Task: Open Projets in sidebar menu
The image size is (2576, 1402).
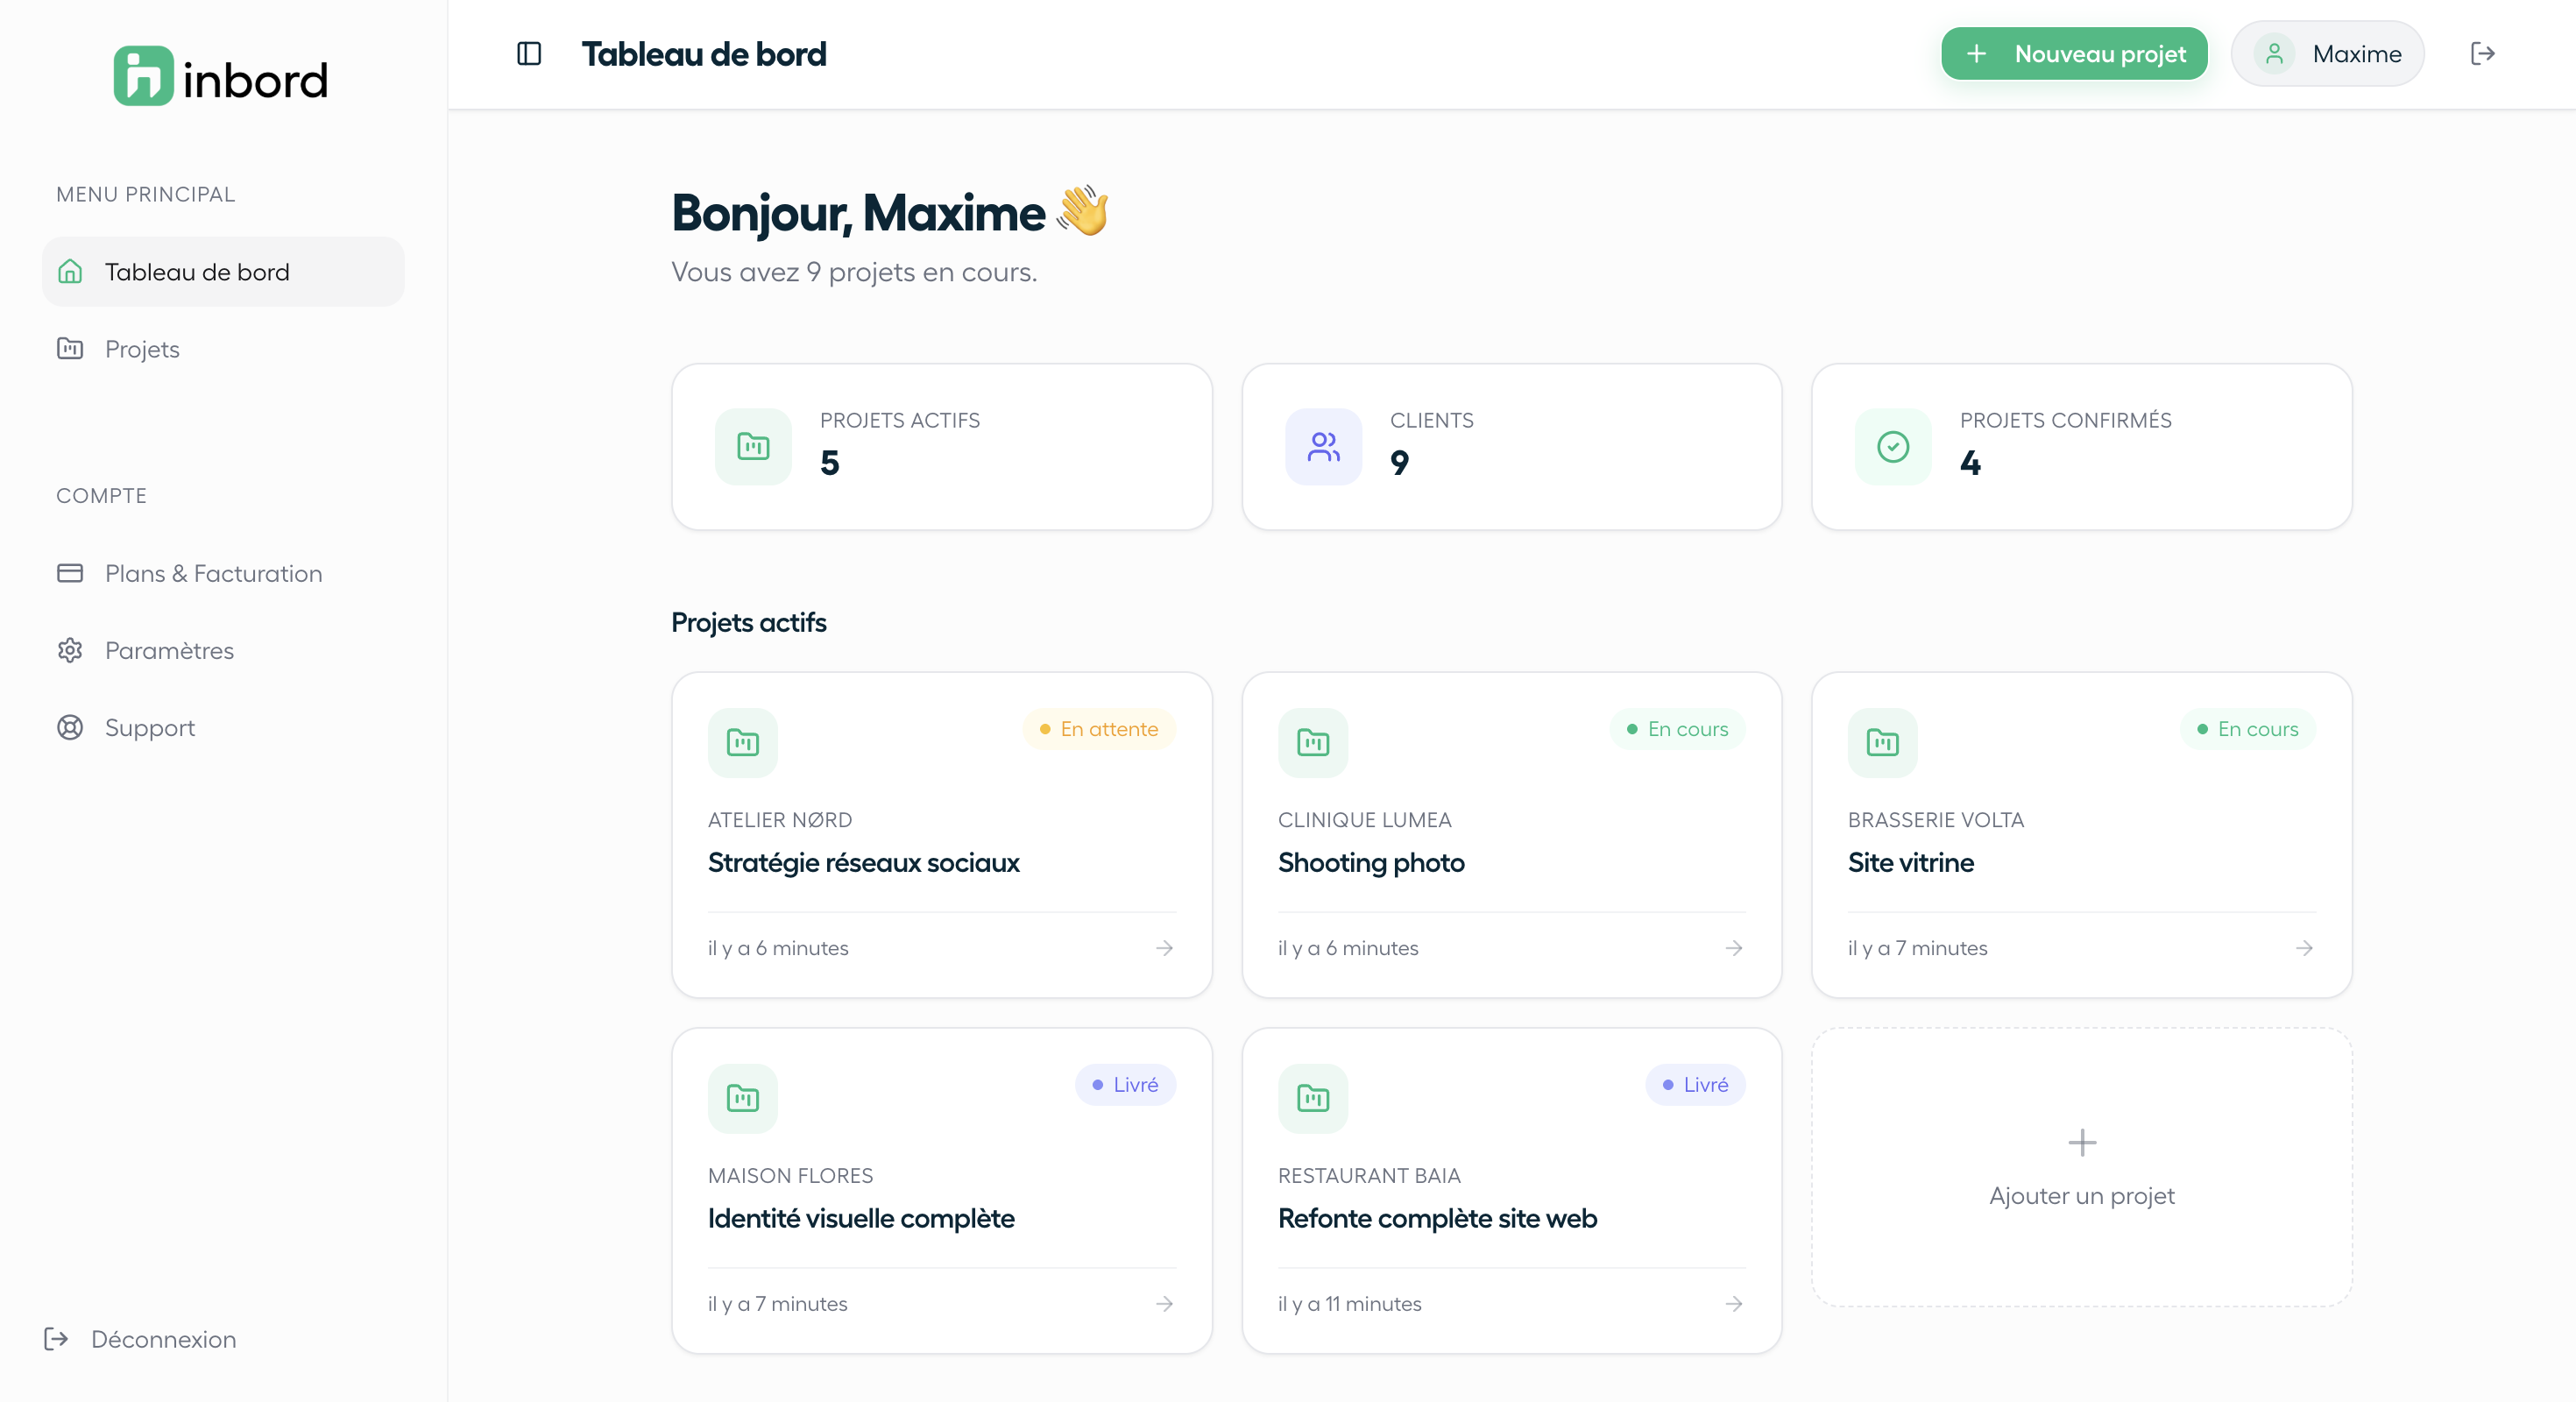Action: [x=223, y=349]
